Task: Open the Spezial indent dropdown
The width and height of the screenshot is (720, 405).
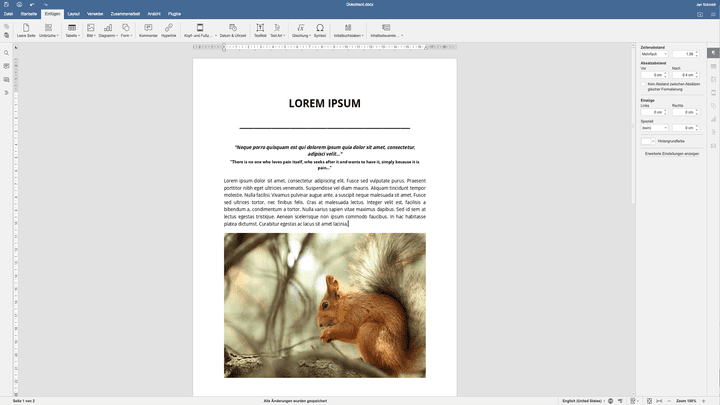Action: (654, 128)
